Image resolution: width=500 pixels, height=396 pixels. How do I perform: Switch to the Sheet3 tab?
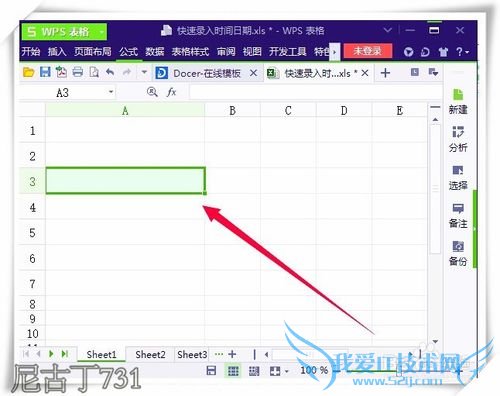pyautogui.click(x=192, y=354)
